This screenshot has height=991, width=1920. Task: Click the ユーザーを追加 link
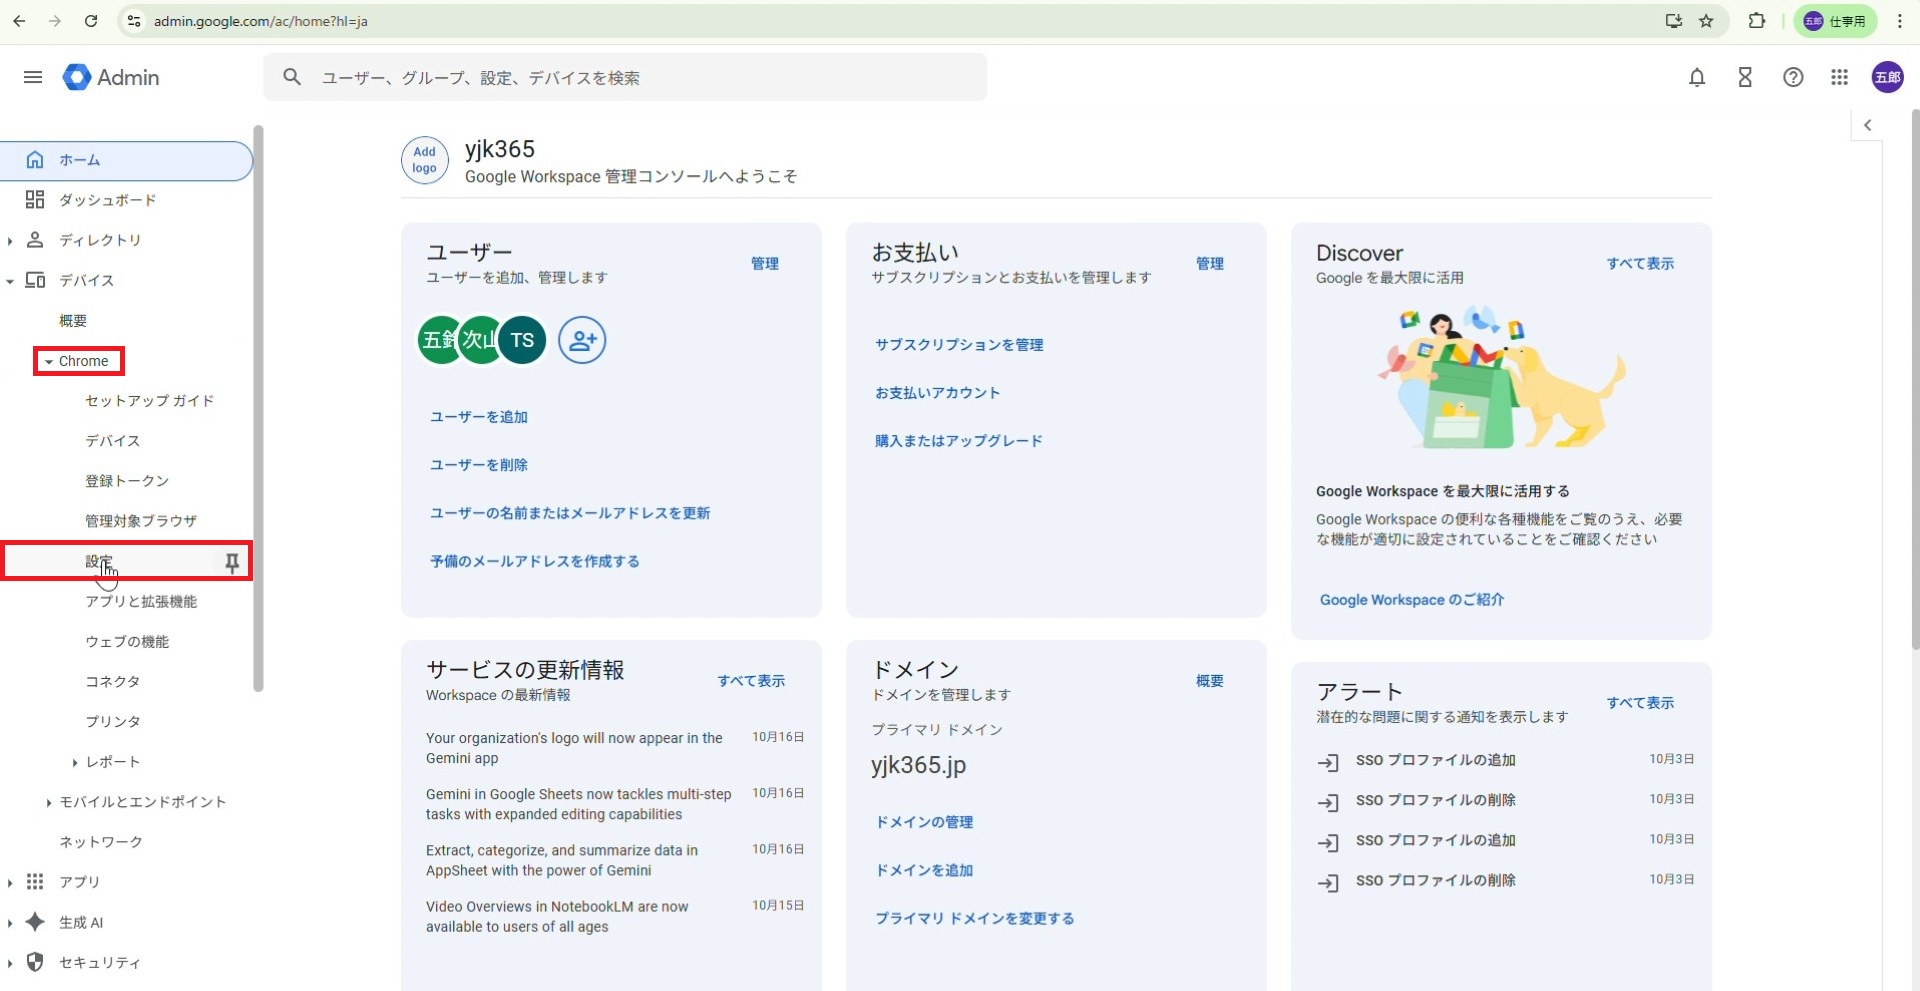pyautogui.click(x=479, y=417)
